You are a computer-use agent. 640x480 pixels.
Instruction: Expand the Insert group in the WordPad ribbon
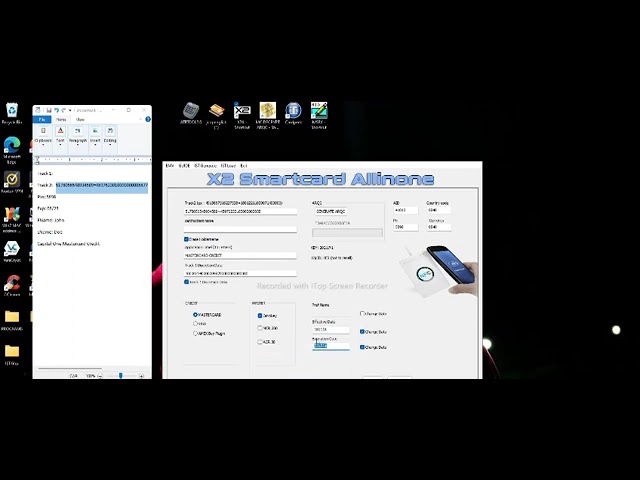click(95, 137)
